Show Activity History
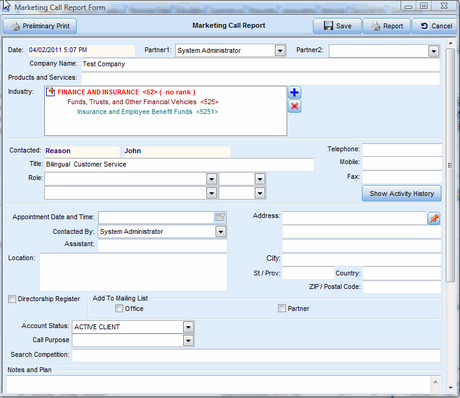This screenshot has width=460, height=398. (402, 194)
